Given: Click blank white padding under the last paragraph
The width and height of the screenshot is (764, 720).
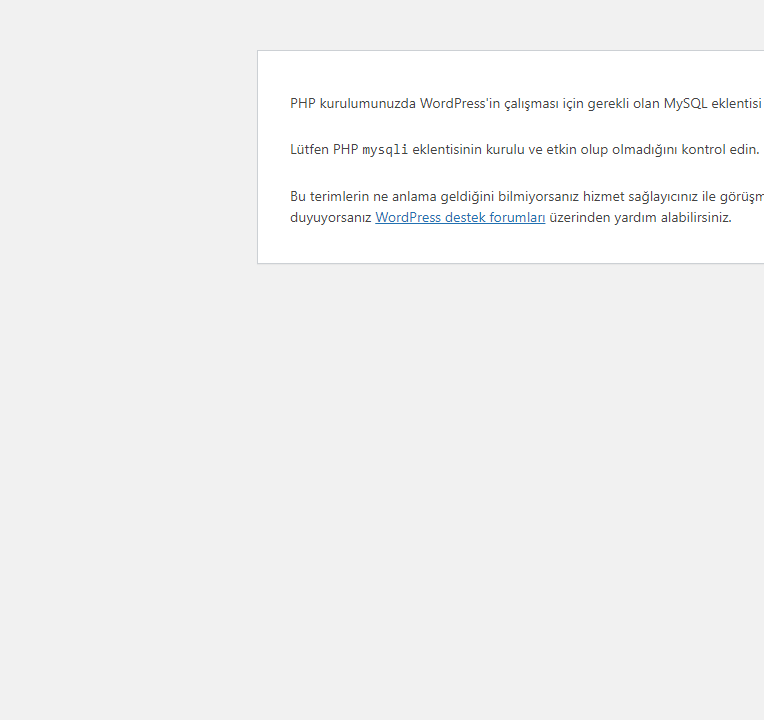Looking at the screenshot, I should [x=500, y=246].
